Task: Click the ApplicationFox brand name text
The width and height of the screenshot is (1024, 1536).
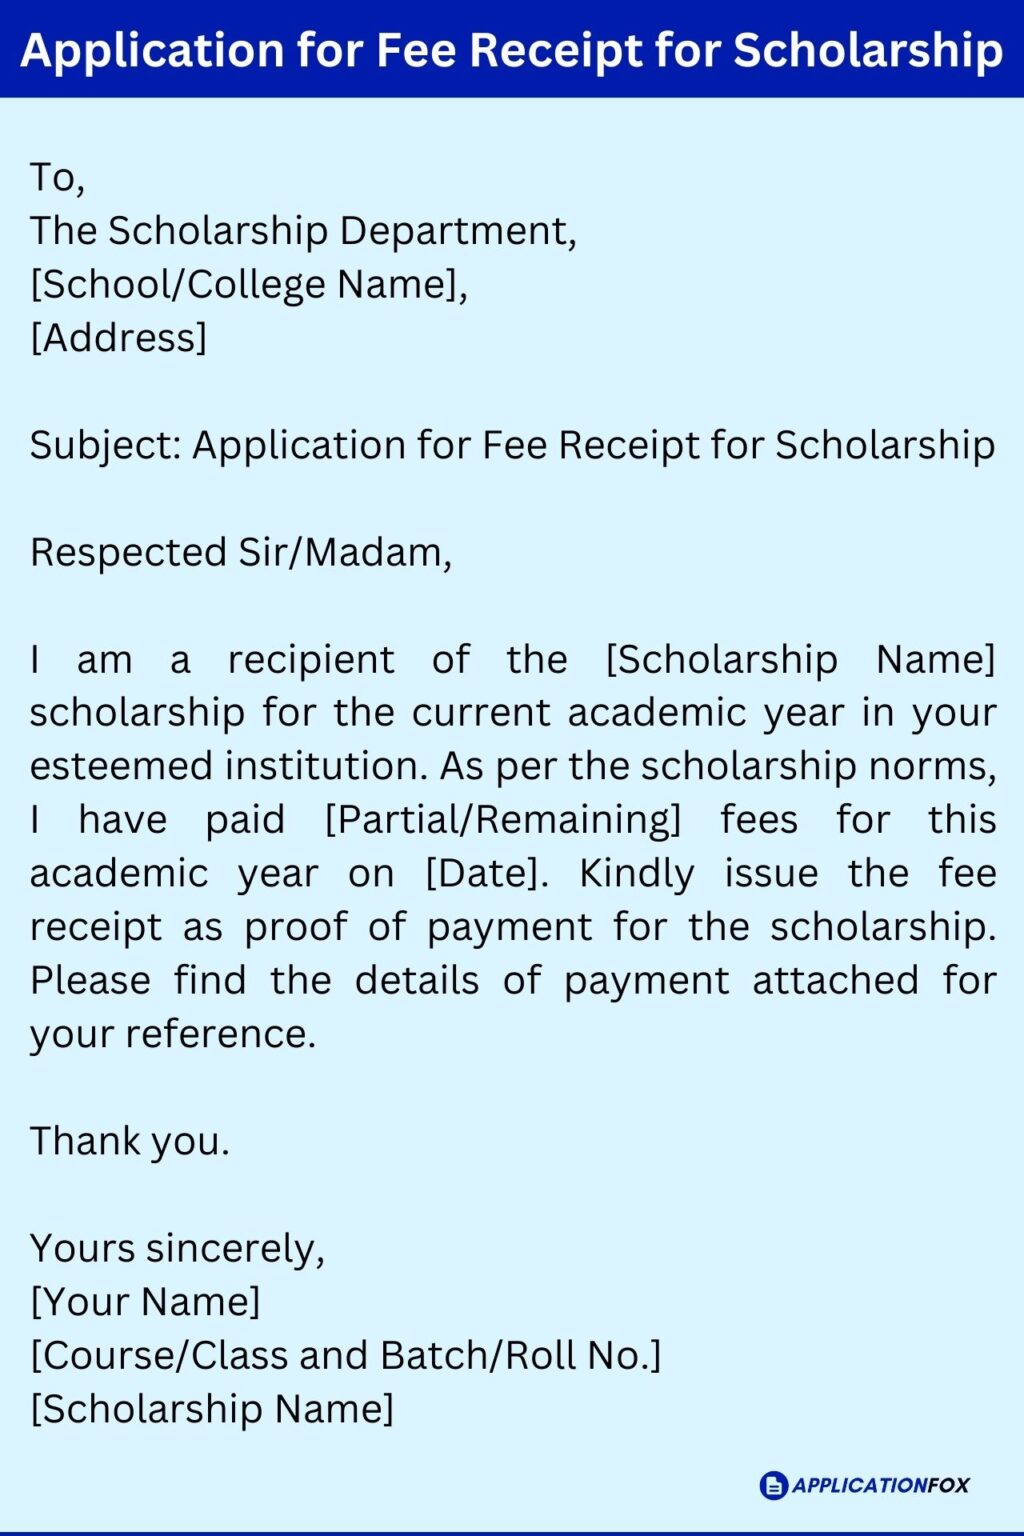Action: 881,1485
